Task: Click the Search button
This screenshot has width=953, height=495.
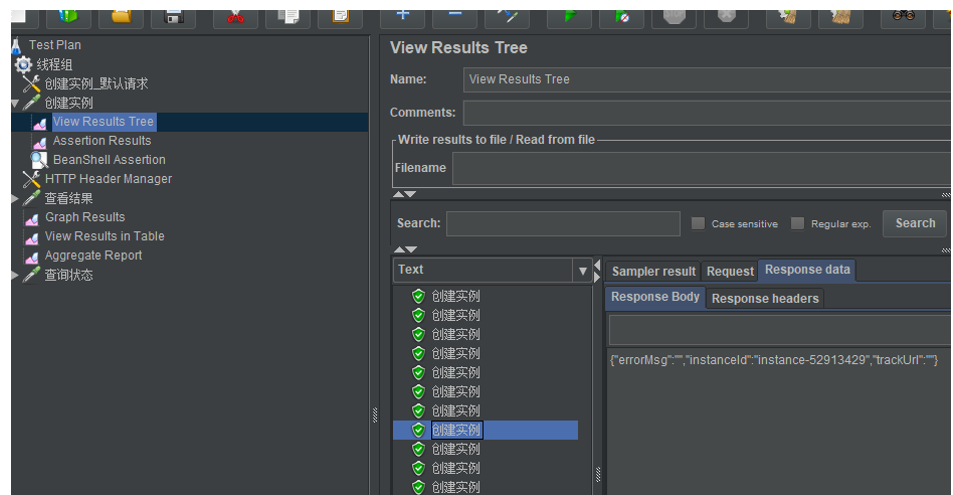Action: point(915,223)
